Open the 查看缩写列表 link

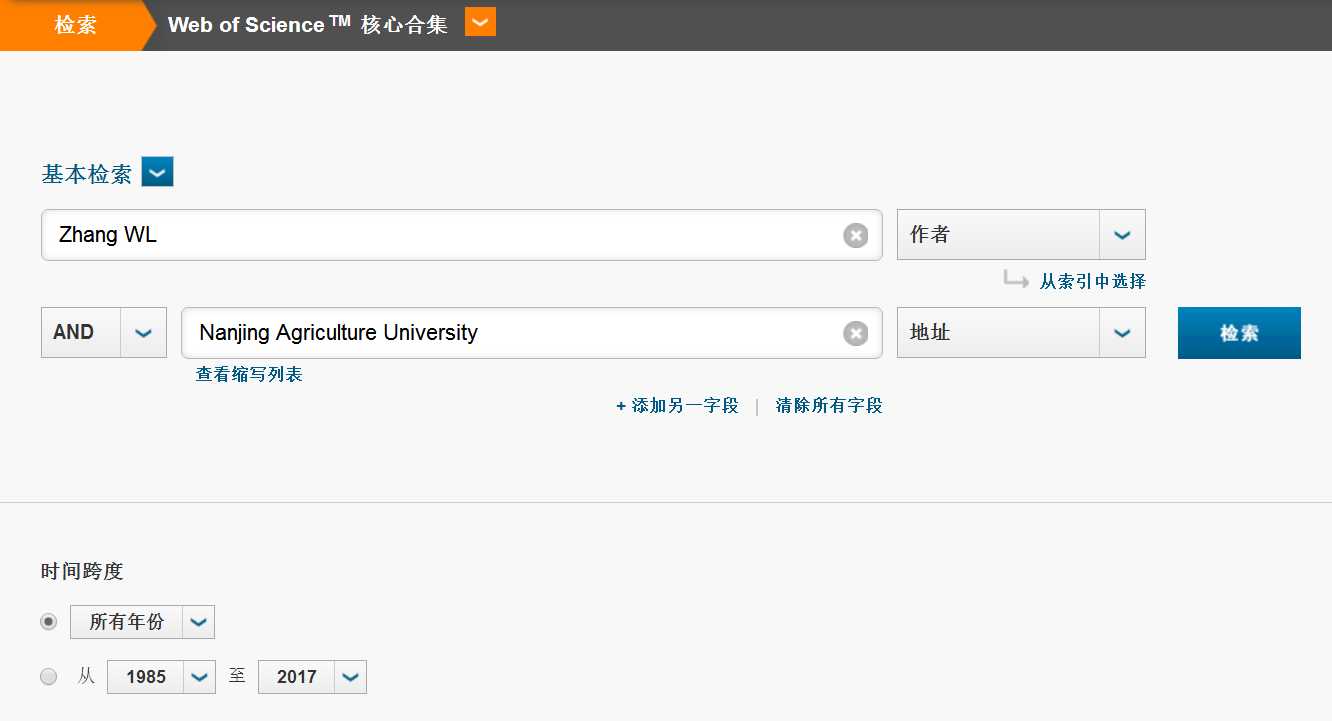(249, 375)
